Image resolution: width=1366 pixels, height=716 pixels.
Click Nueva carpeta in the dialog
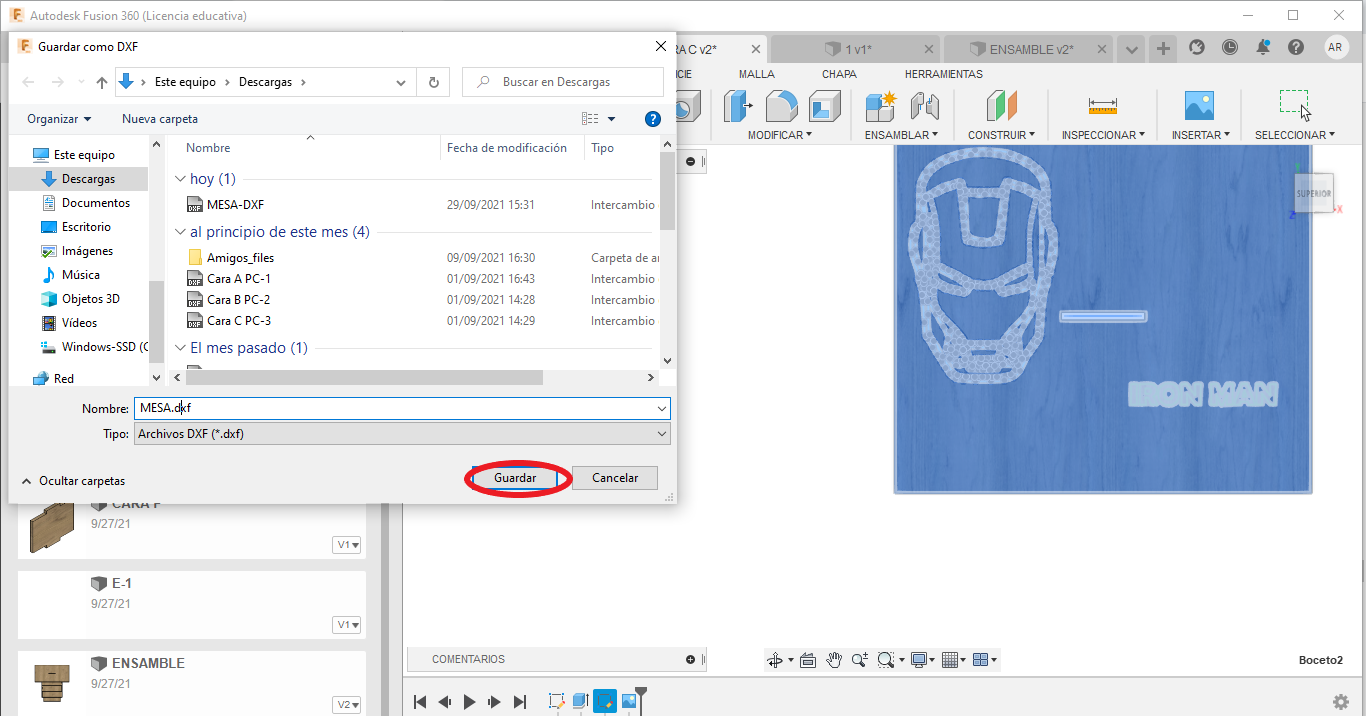pos(160,119)
